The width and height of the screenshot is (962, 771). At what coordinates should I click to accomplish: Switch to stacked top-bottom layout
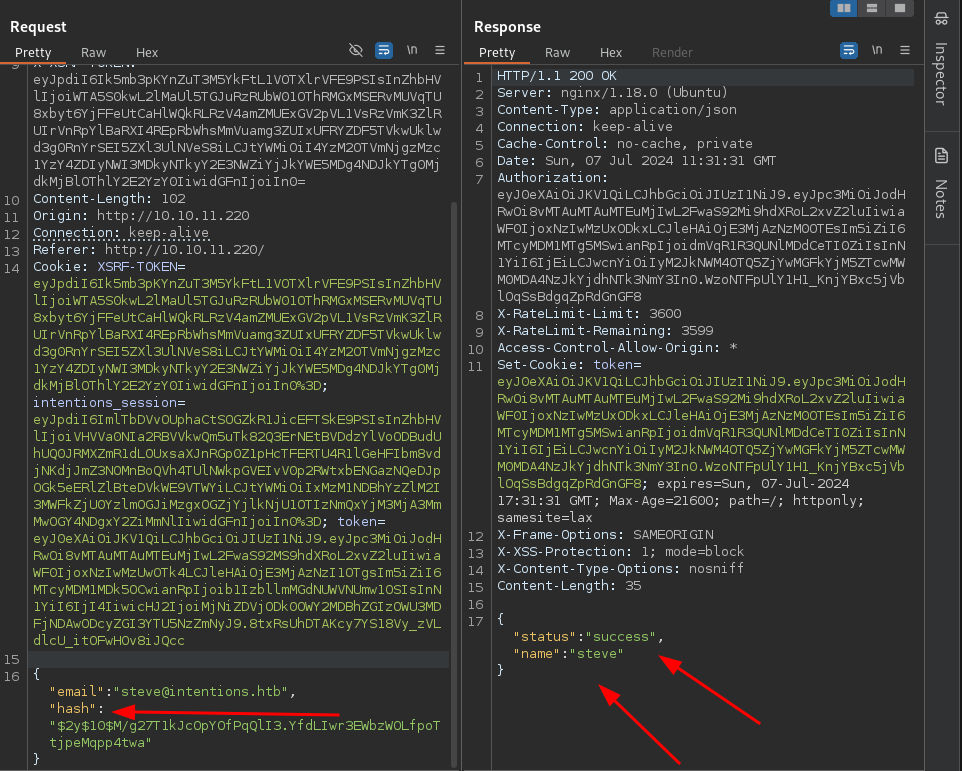tap(872, 8)
